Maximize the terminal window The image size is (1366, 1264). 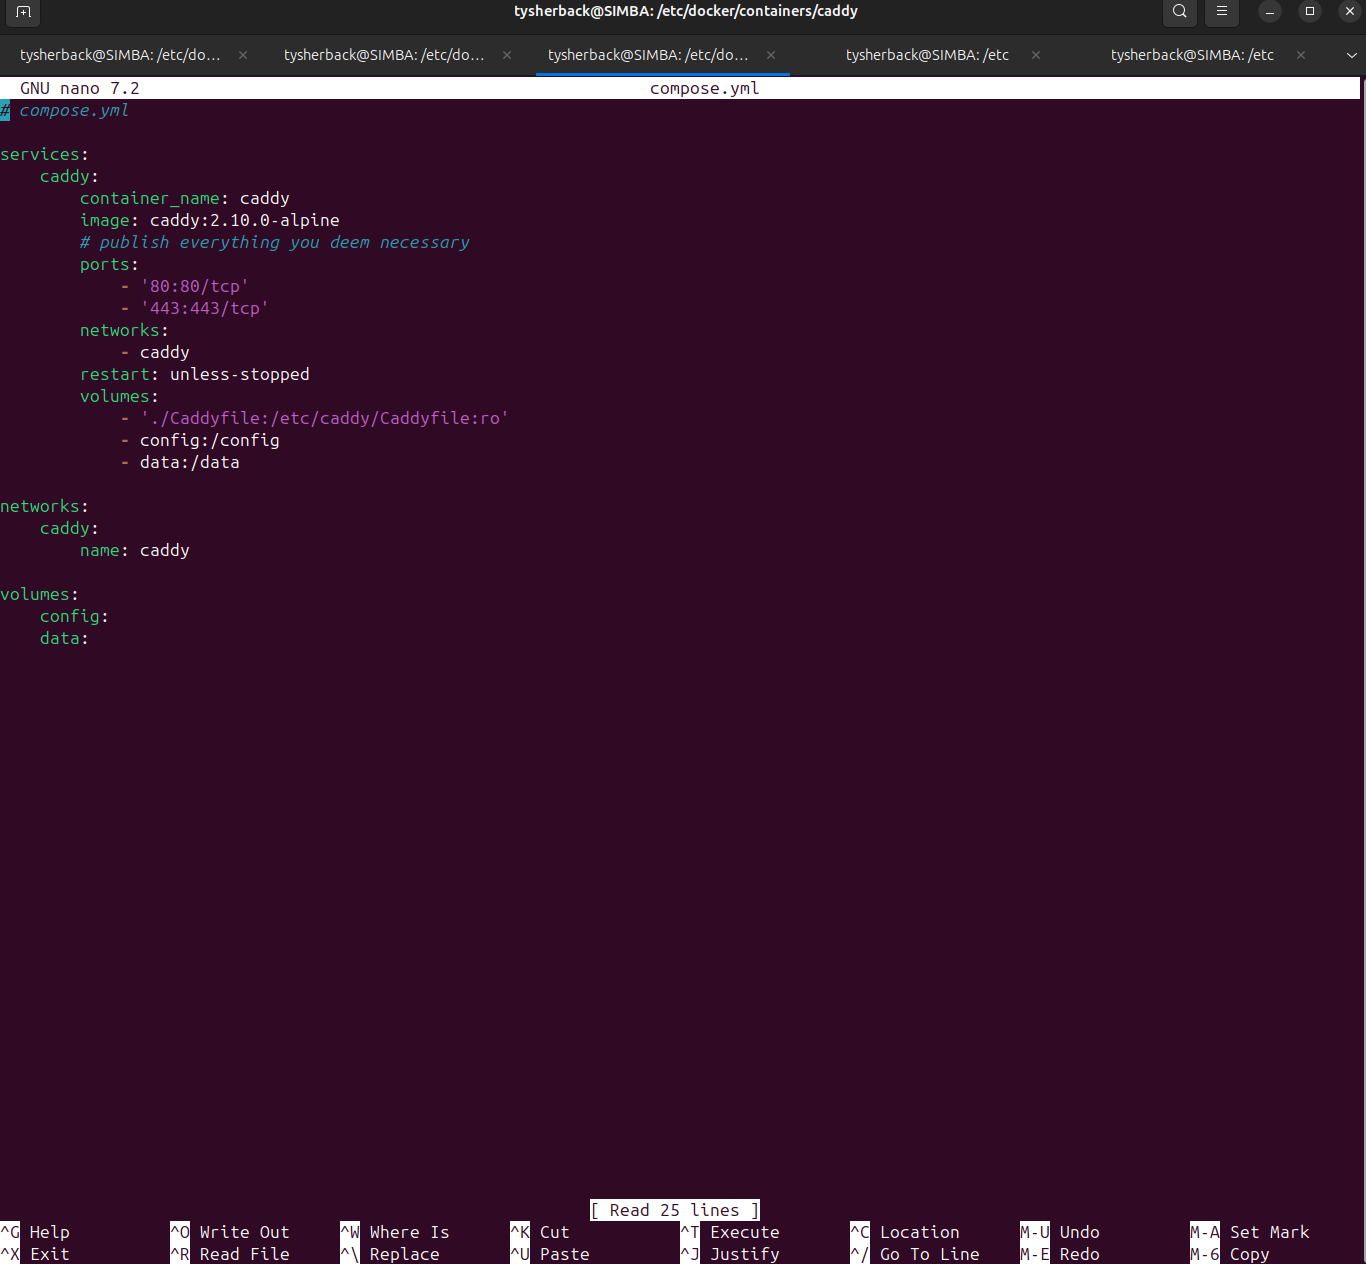(1309, 12)
